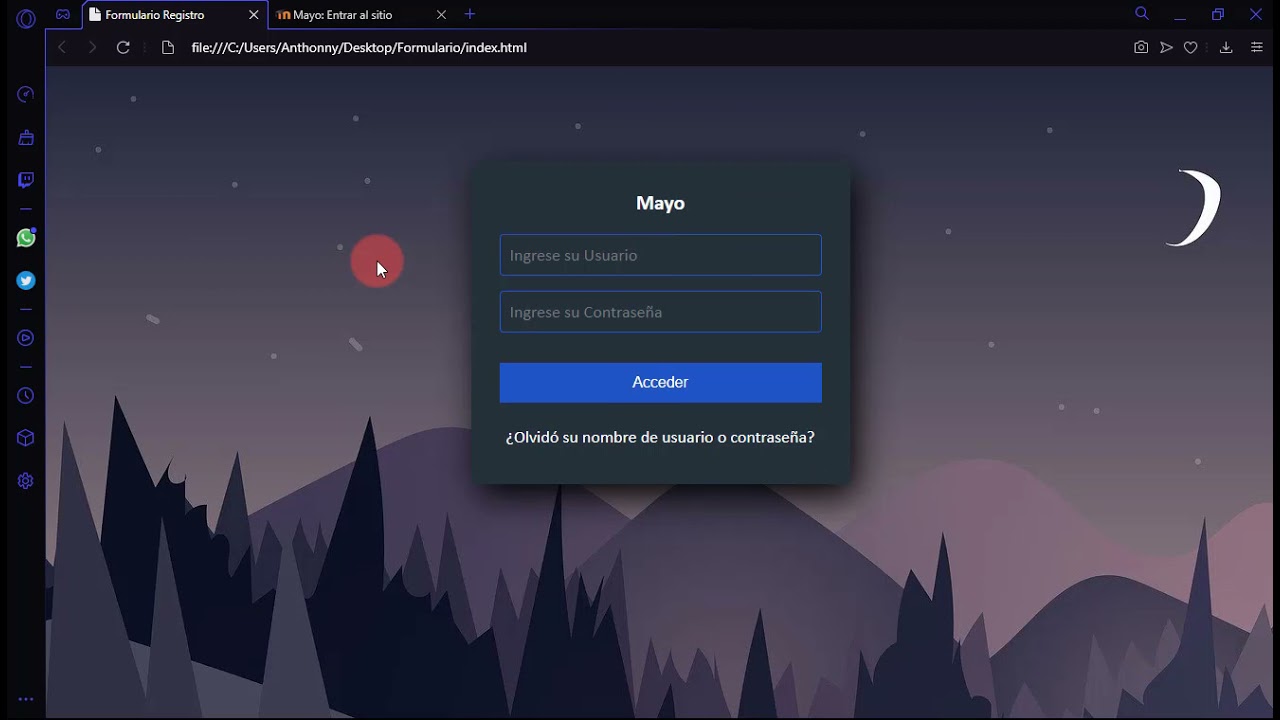Click the page file icon in address bar
This screenshot has height=720, width=1280.
click(168, 47)
